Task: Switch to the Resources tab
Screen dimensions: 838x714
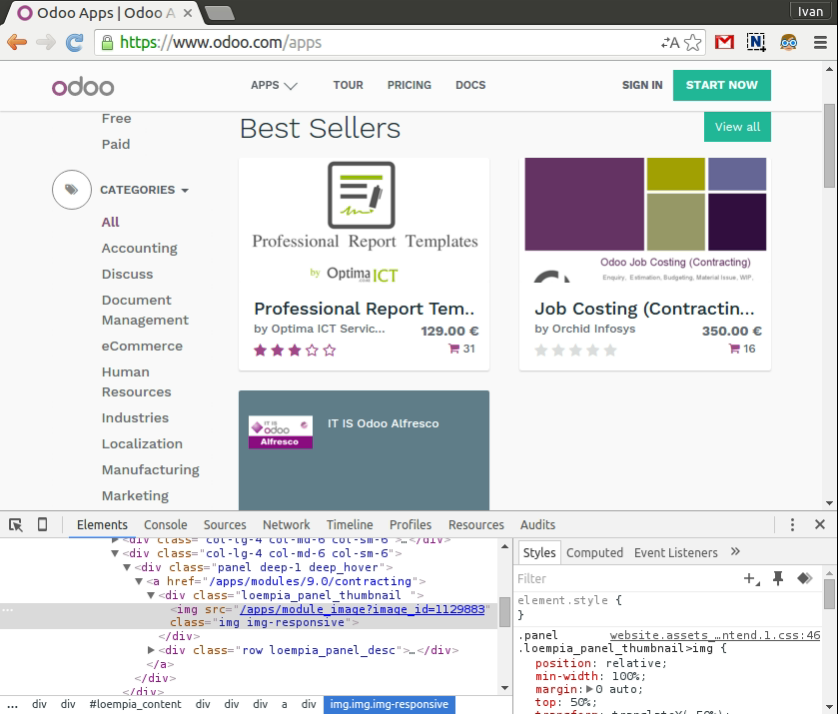Action: point(476,525)
